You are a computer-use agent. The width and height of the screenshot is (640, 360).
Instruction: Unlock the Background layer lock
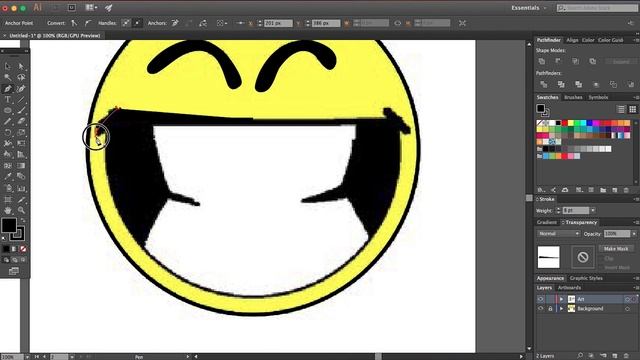coord(550,309)
